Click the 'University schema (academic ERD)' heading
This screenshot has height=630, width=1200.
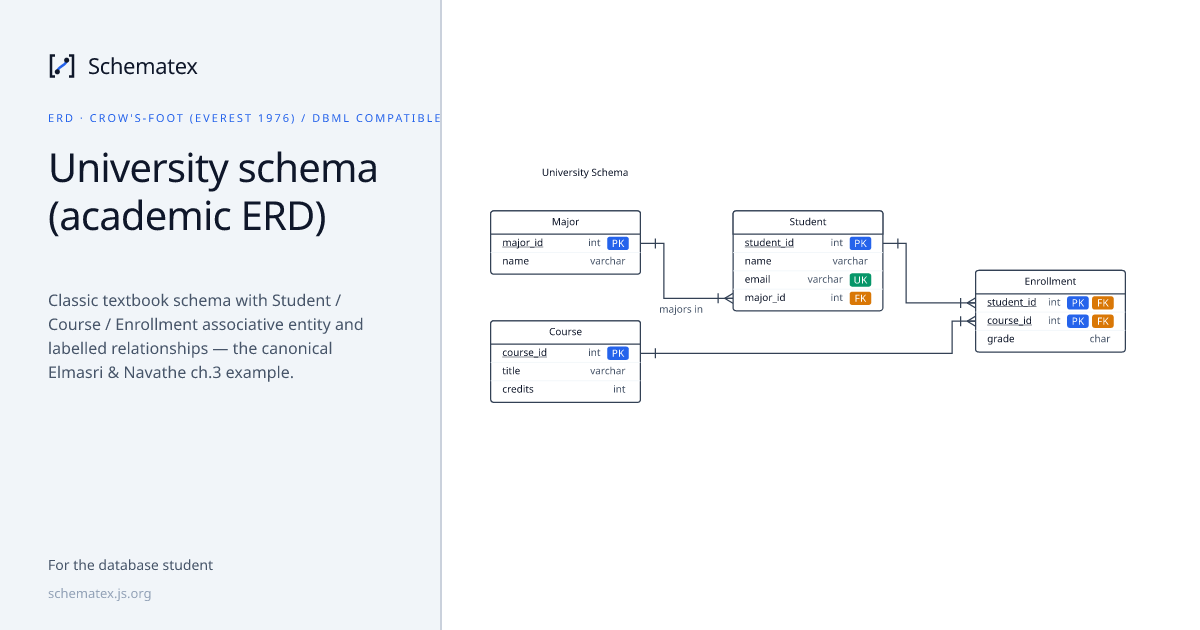point(213,193)
